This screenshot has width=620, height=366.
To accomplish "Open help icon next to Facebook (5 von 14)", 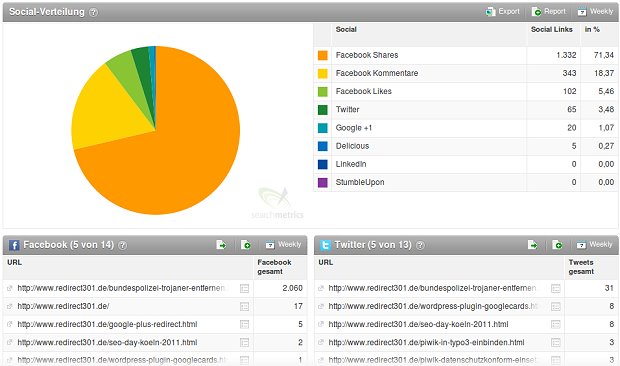I will 123,245.
